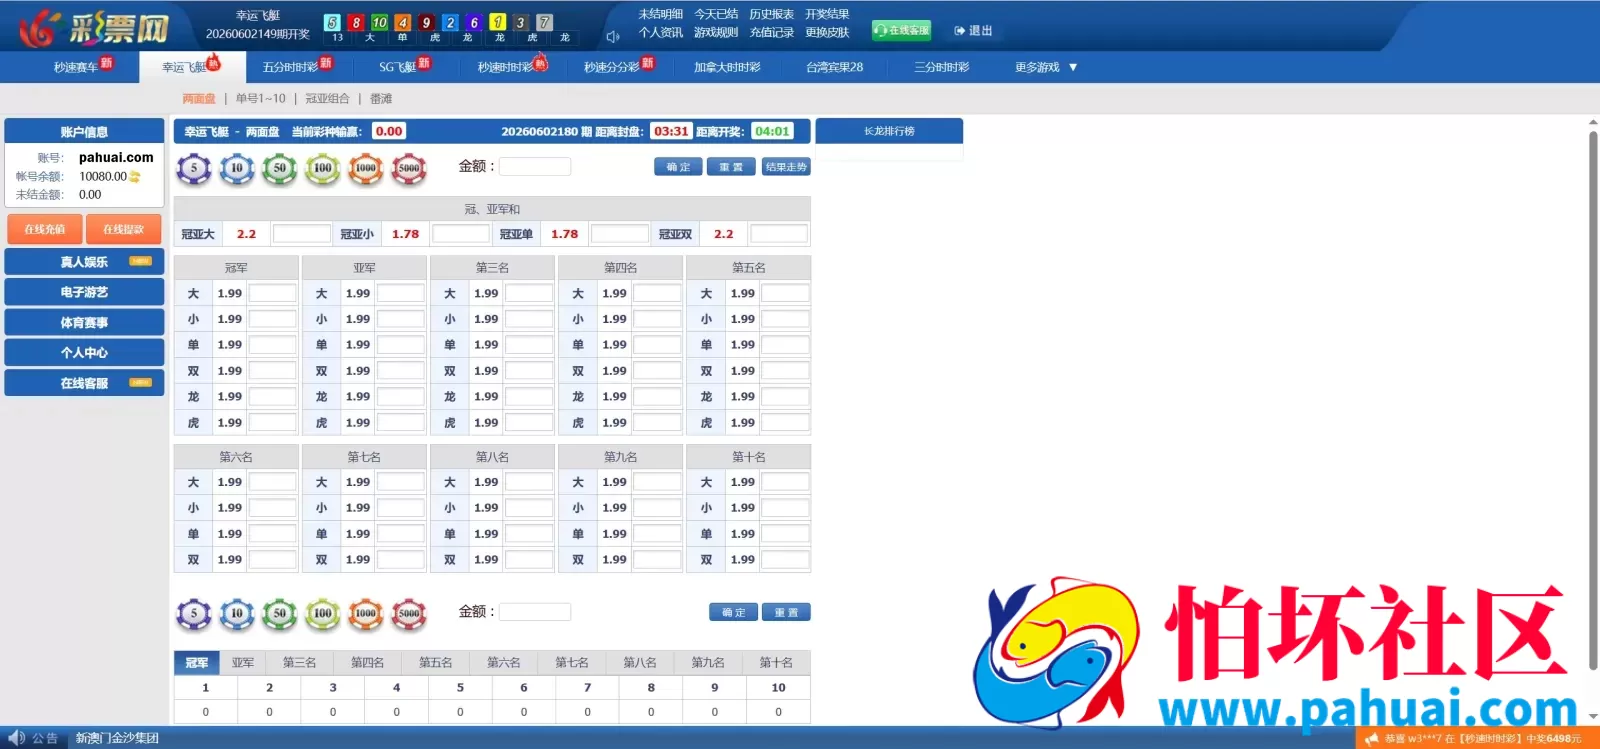Select the upper green 50 chip
This screenshot has height=749, width=1600.
pos(280,168)
